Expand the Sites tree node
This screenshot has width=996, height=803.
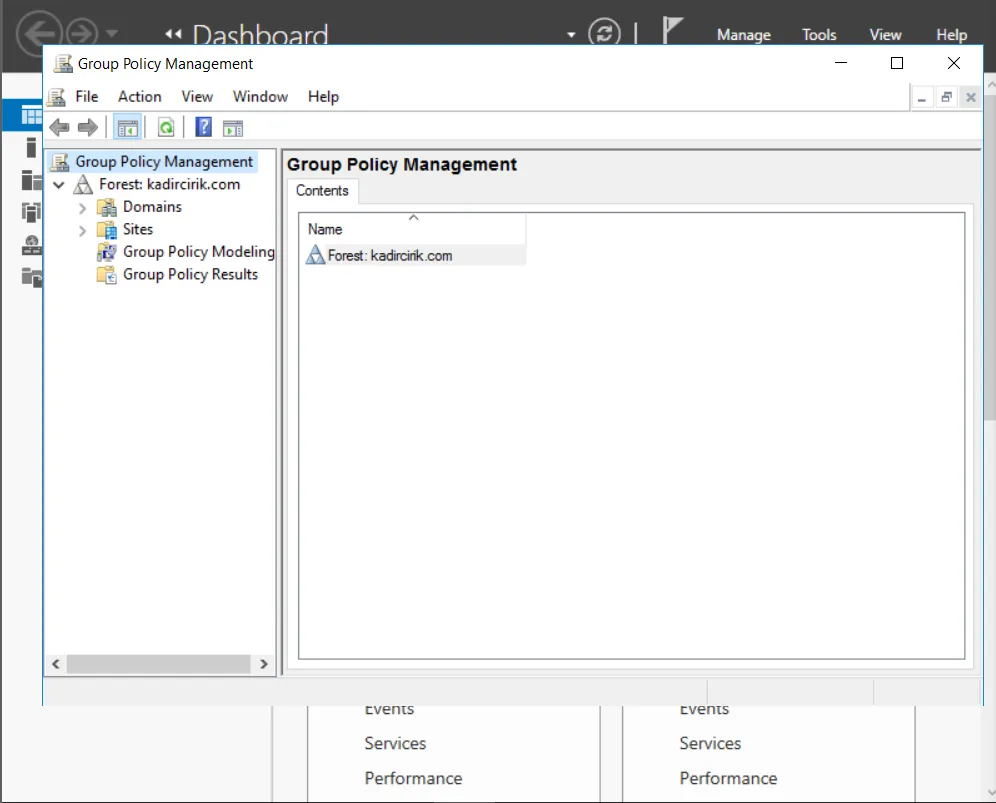[82, 230]
